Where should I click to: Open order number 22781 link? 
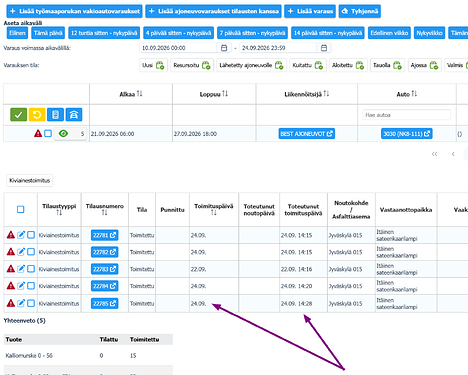[x=104, y=235]
